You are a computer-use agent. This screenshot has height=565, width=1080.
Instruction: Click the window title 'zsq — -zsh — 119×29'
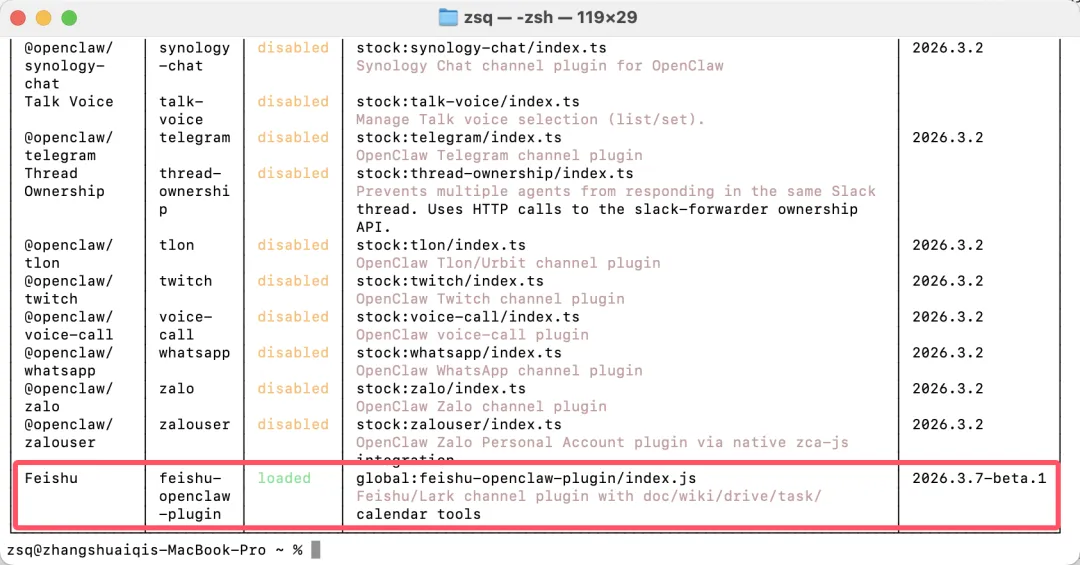click(x=550, y=17)
